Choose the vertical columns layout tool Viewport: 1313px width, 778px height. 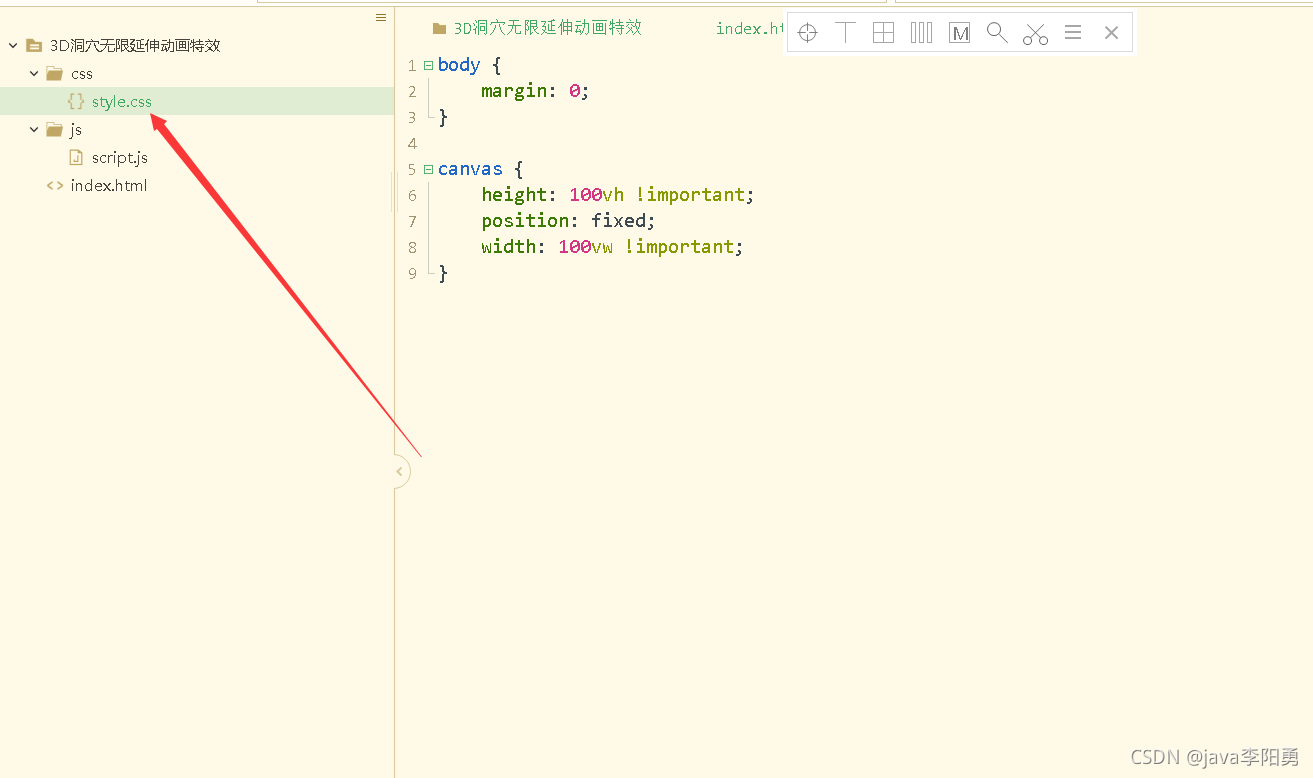tap(921, 33)
